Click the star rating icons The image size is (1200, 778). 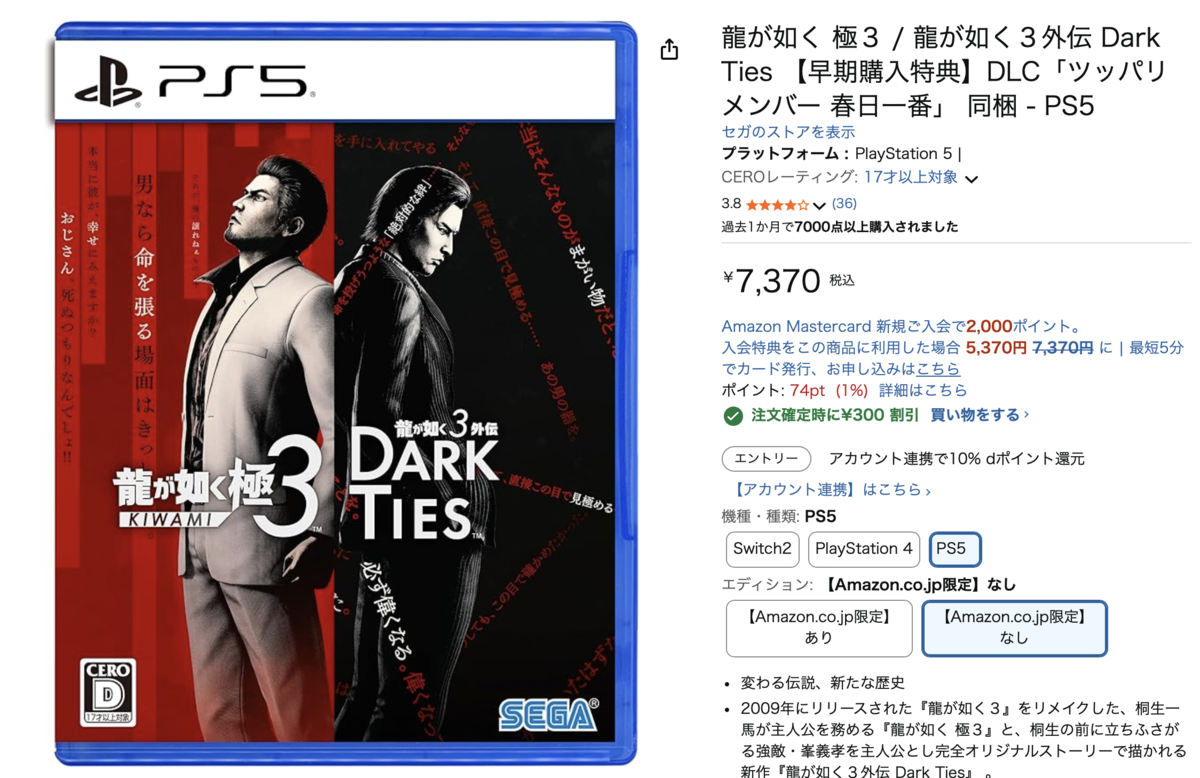[777, 204]
